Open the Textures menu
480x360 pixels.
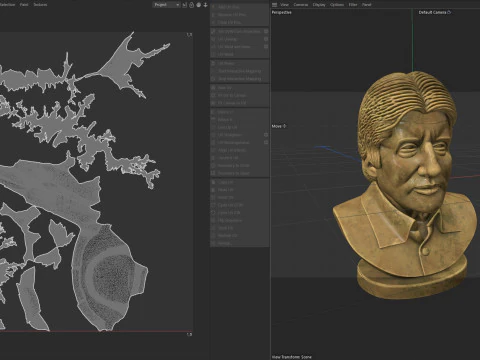(x=40, y=5)
